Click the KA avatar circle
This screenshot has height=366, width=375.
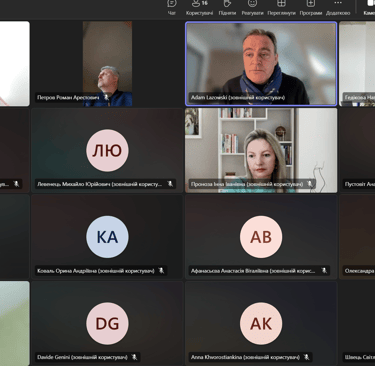107,237
